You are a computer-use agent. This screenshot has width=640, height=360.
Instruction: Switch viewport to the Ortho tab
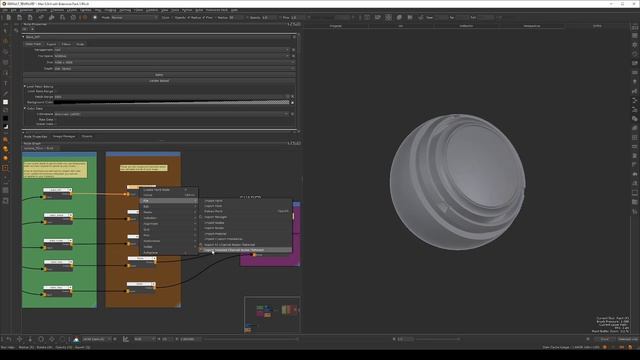click(597, 26)
